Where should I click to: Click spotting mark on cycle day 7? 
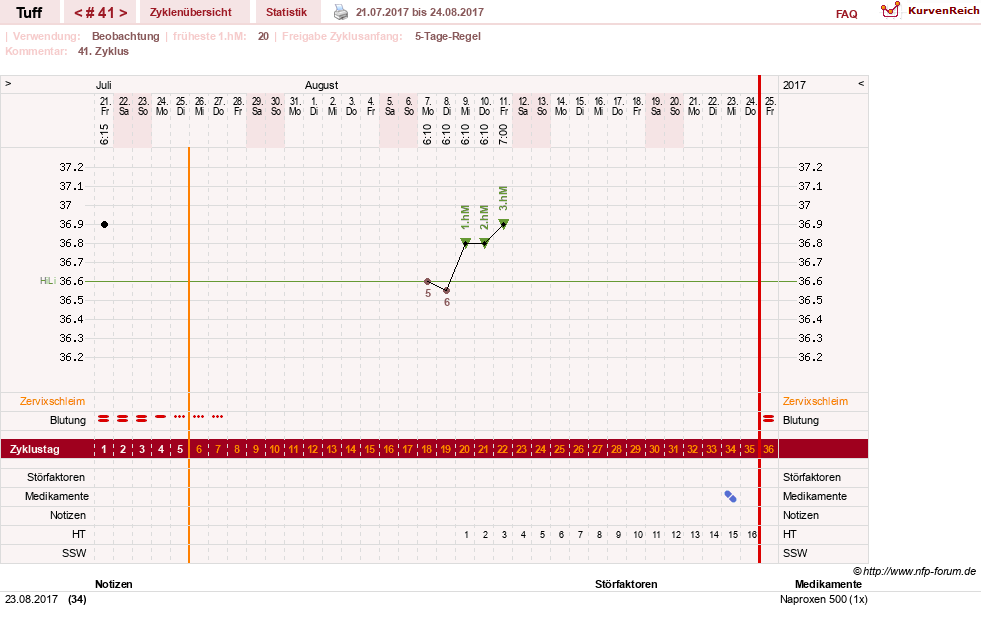217,417
